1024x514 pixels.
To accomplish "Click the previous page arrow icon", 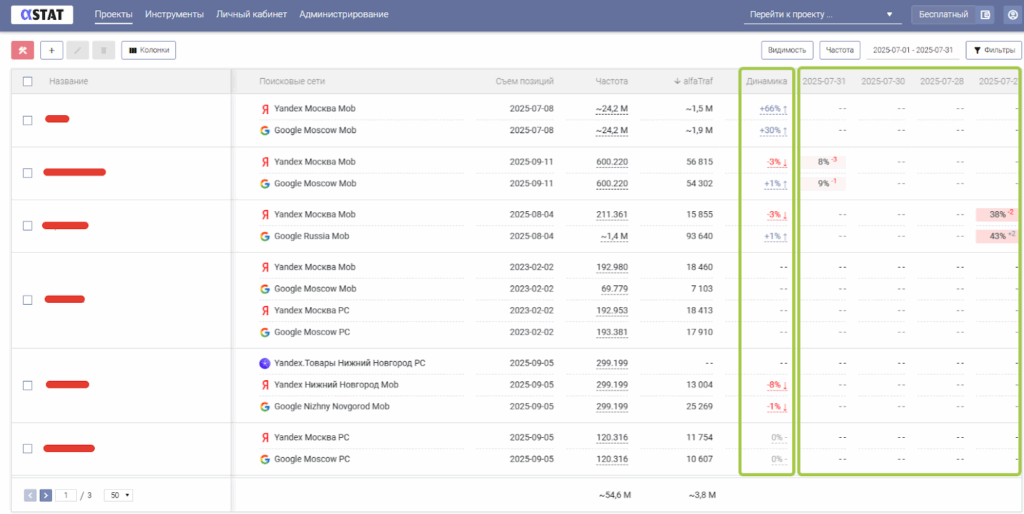I will click(30, 495).
